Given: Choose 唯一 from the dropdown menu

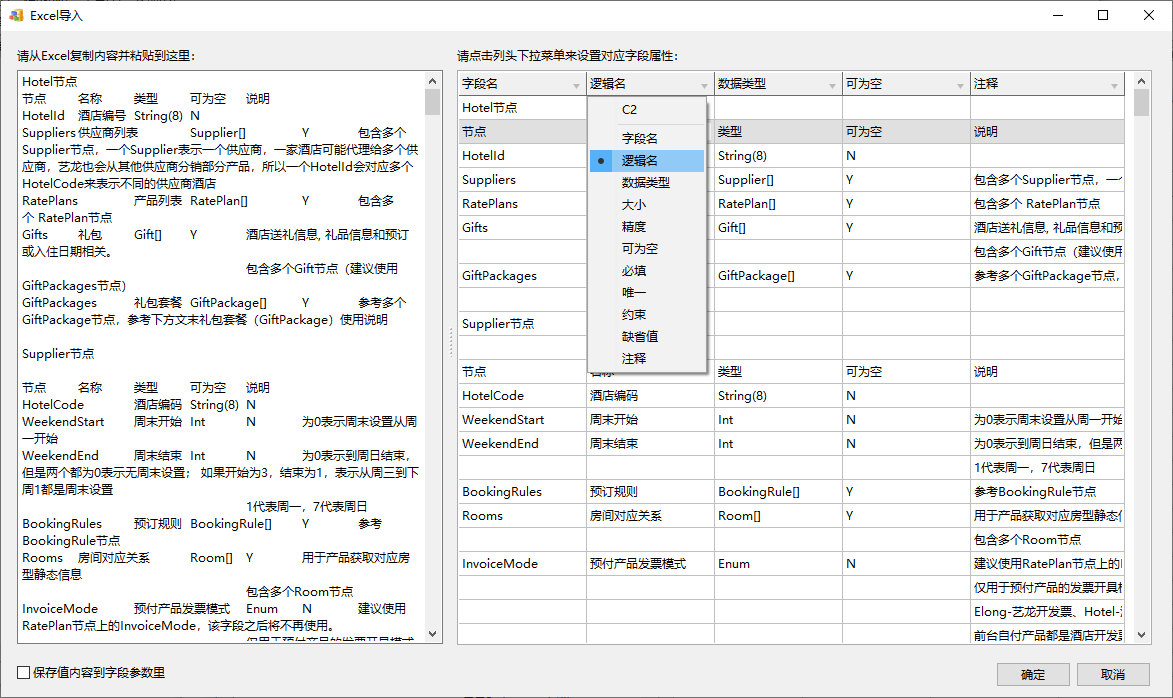Looking at the screenshot, I should coord(647,293).
